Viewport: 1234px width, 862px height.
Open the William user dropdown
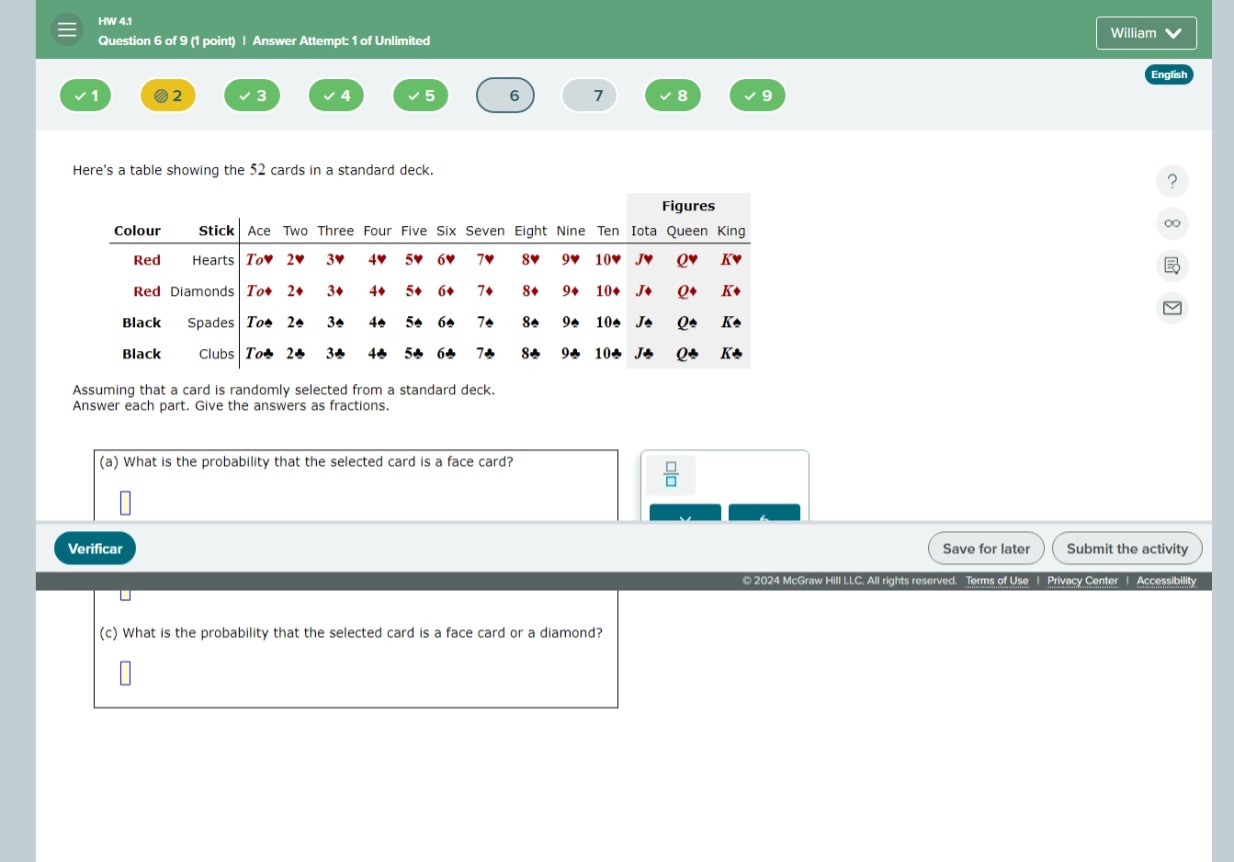(1146, 33)
